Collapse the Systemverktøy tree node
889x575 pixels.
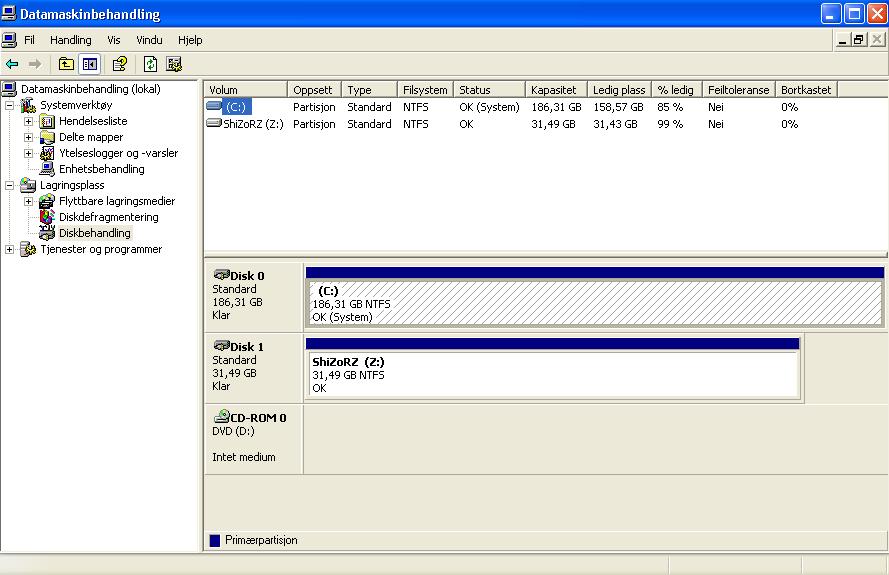[x=9, y=105]
